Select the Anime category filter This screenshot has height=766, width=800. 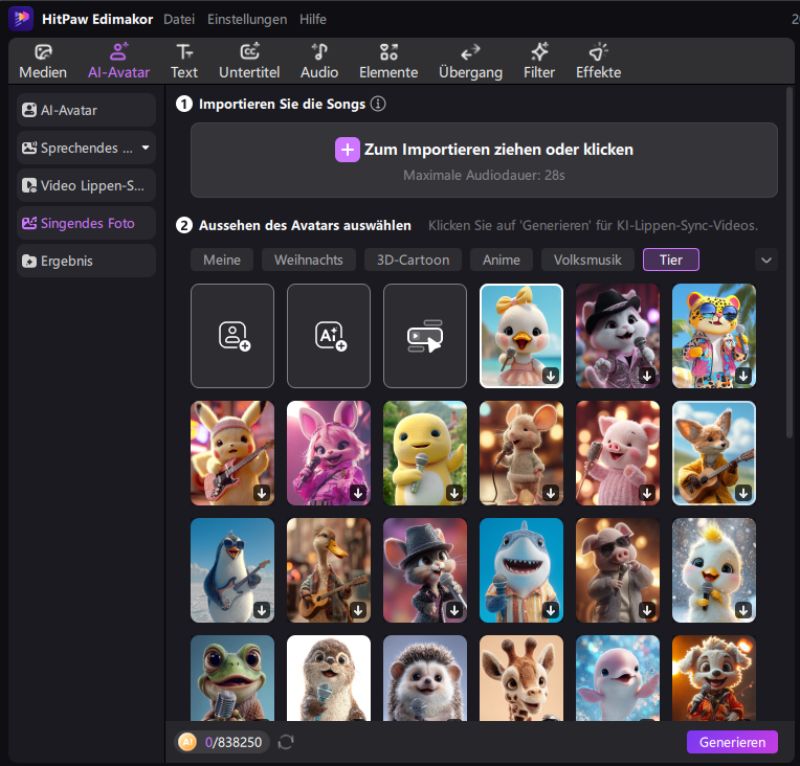(501, 260)
